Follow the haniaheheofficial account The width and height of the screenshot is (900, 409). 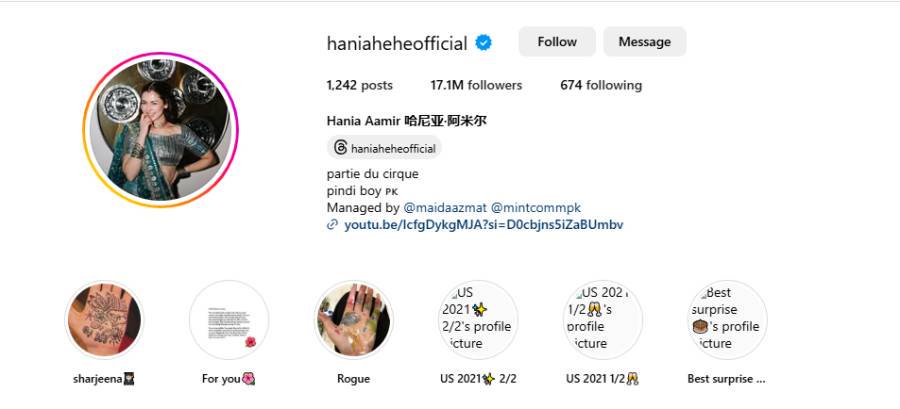pos(557,42)
